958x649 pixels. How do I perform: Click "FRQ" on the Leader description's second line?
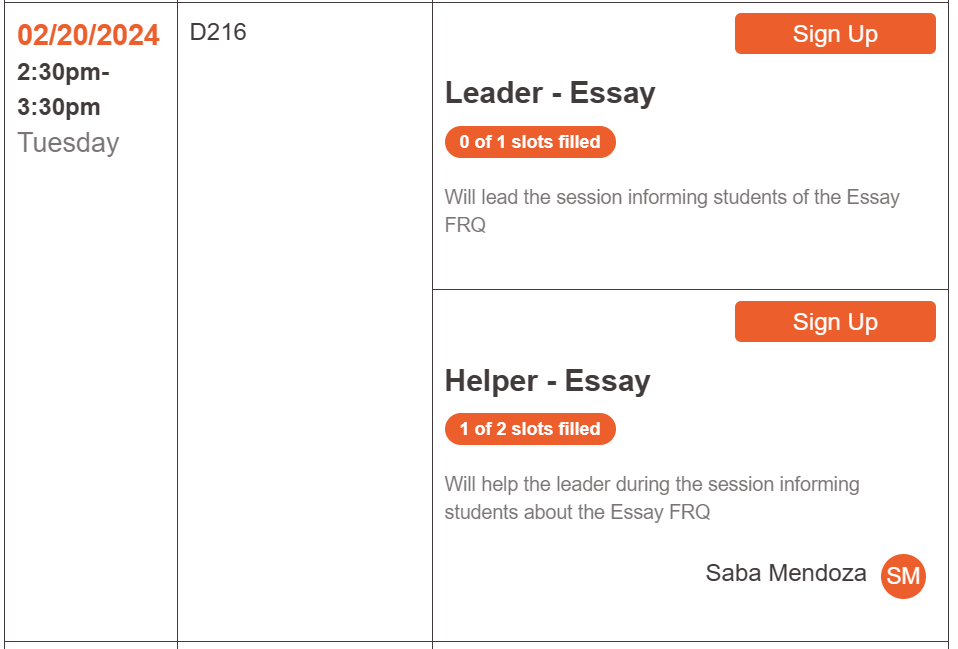[x=465, y=225]
